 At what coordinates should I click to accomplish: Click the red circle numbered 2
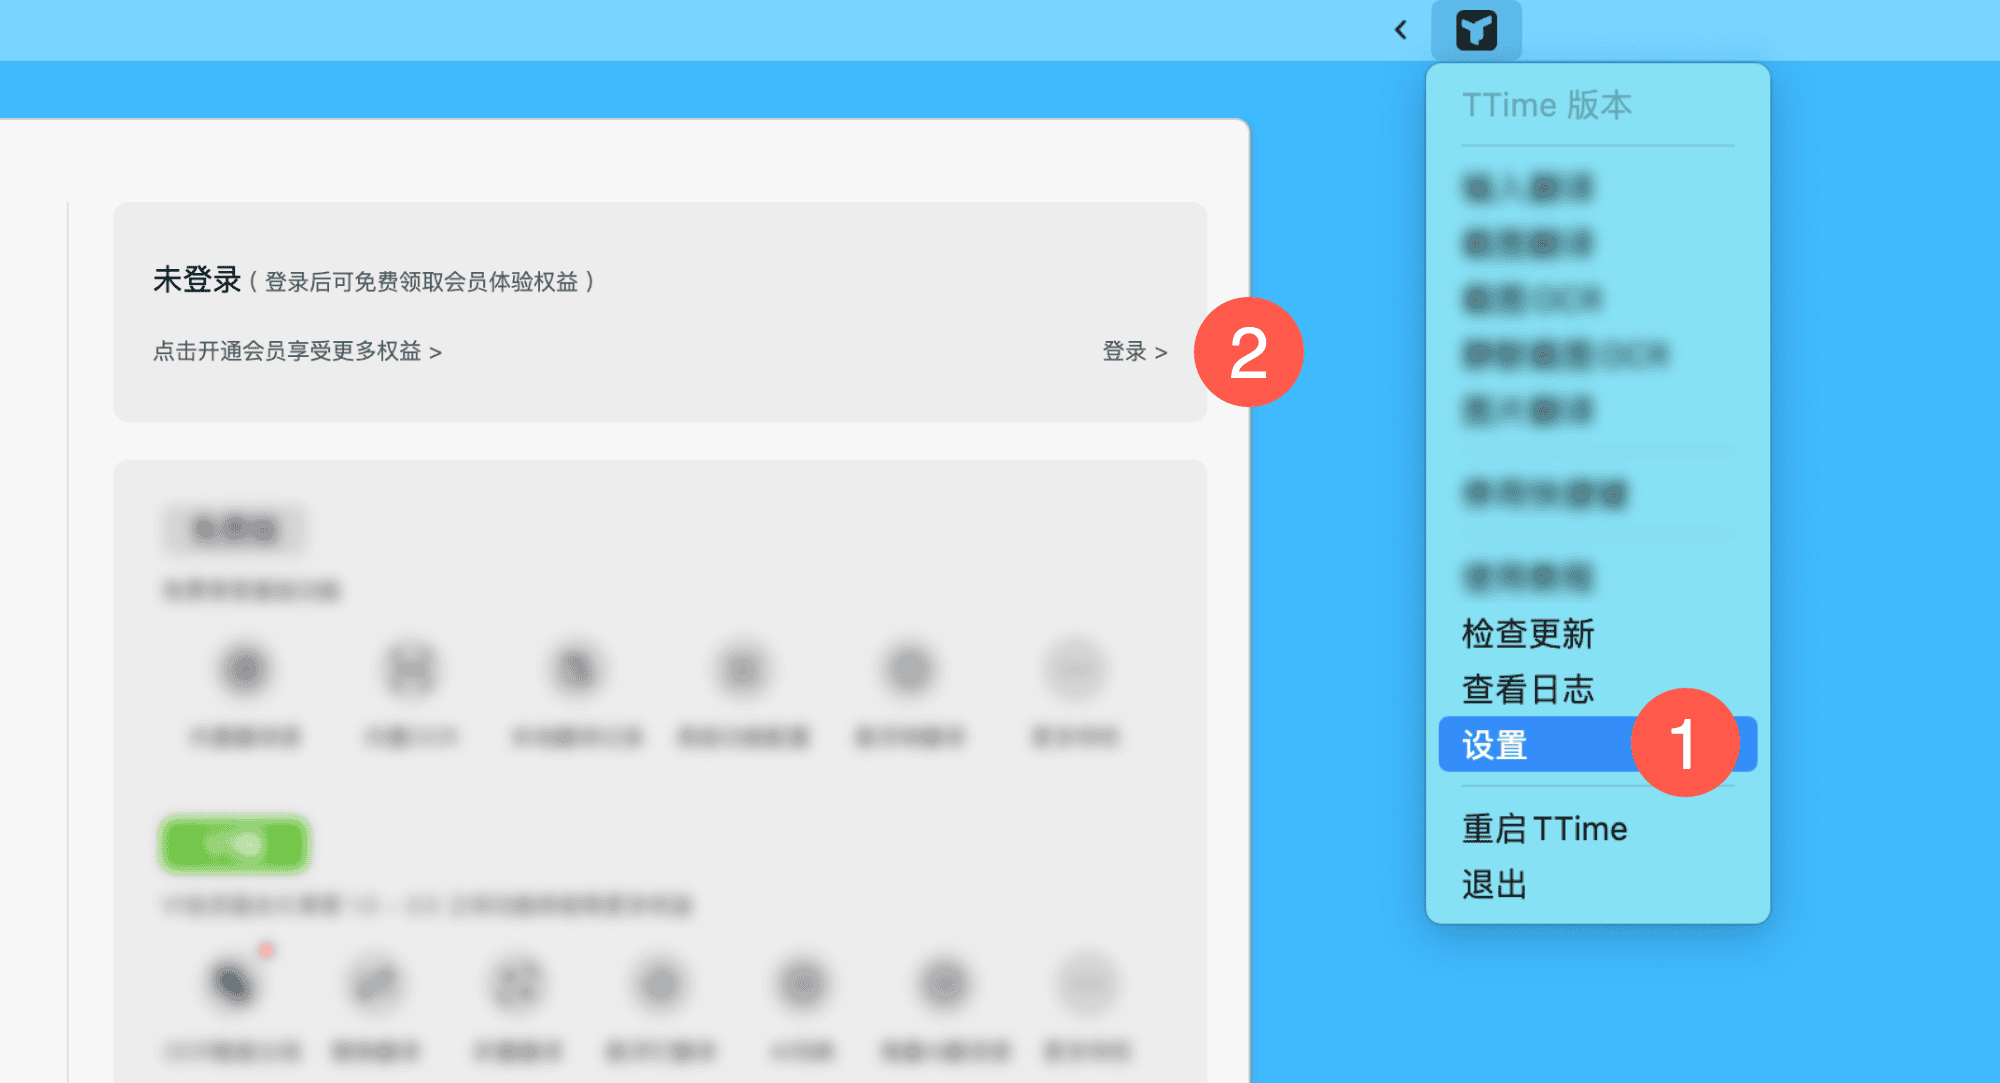[x=1248, y=352]
